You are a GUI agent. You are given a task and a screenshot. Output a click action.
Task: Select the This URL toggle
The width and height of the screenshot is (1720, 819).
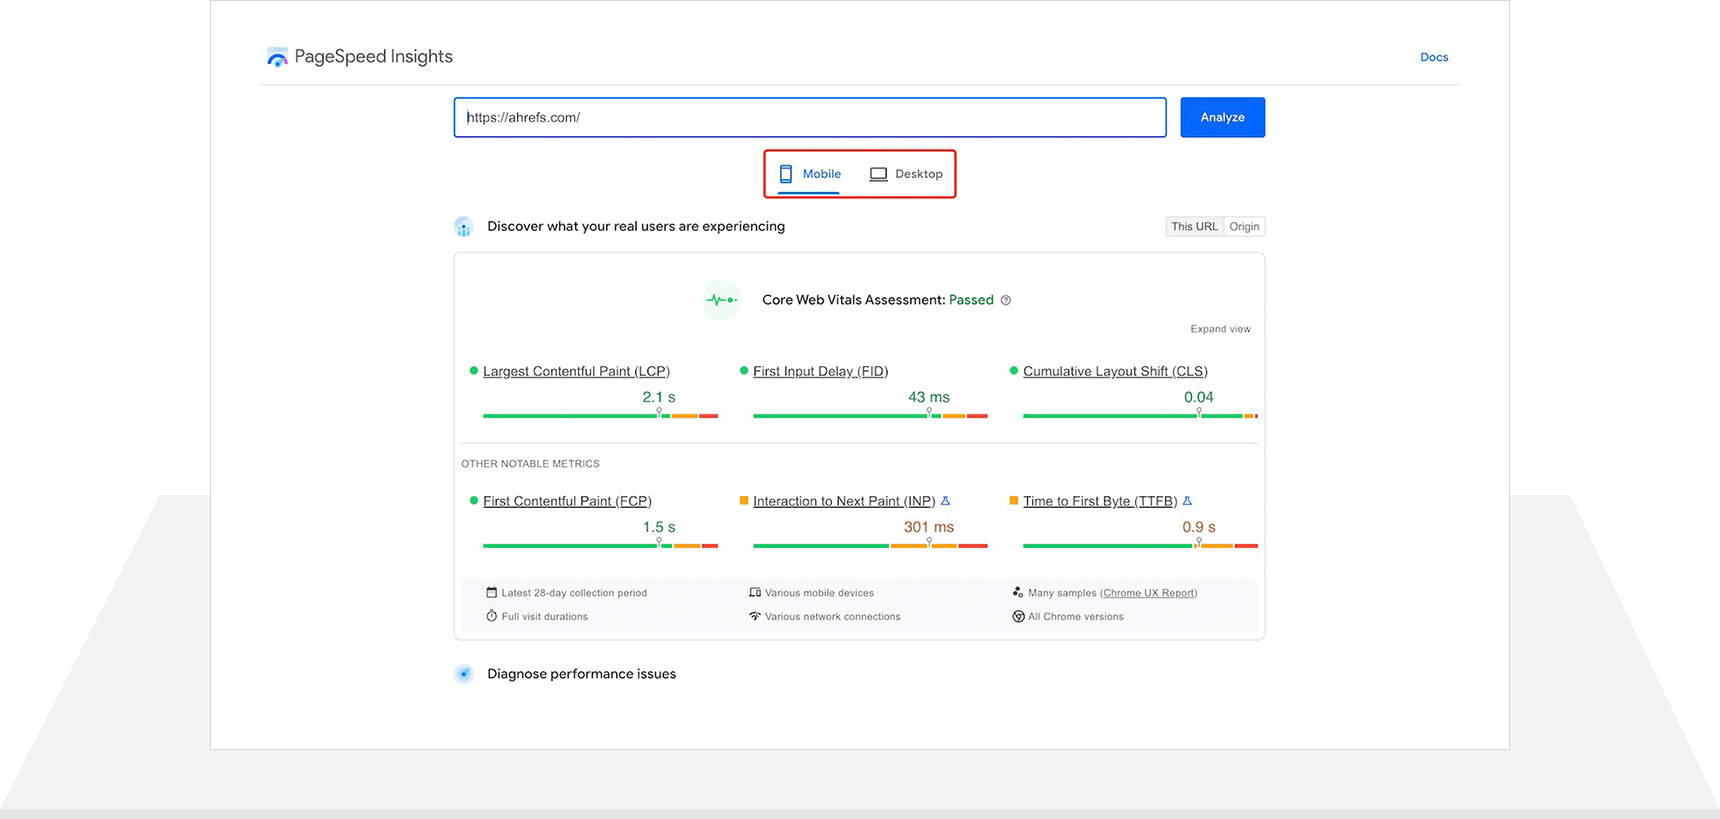(1195, 227)
